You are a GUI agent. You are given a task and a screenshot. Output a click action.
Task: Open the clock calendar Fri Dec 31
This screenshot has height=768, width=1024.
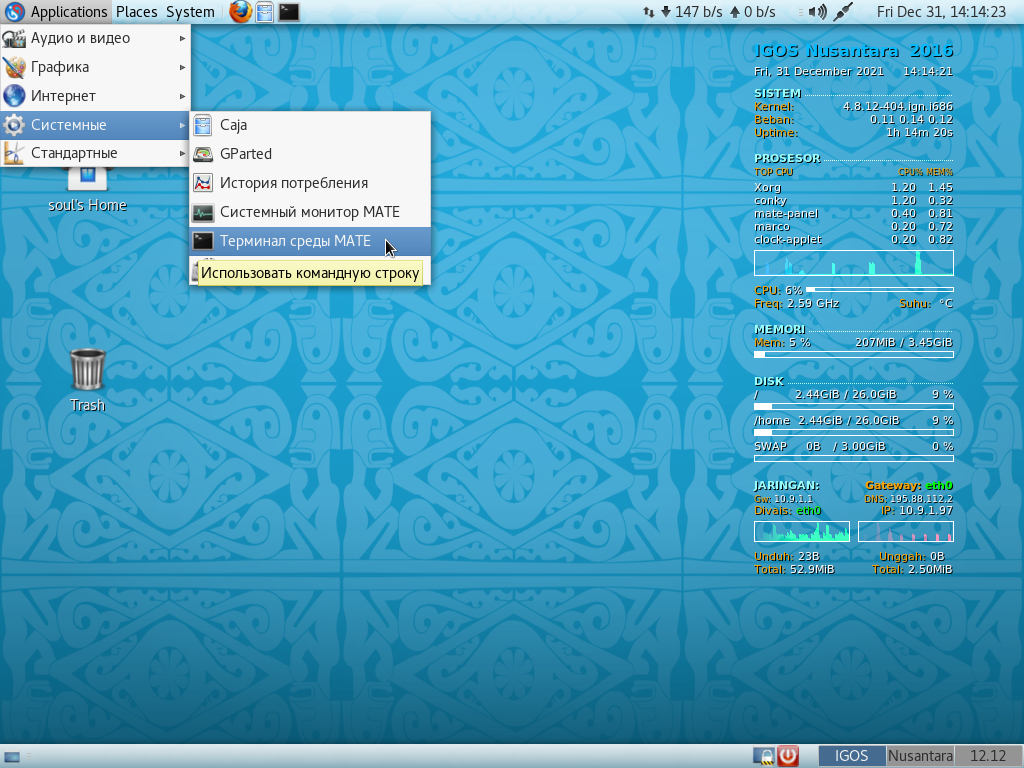[941, 12]
